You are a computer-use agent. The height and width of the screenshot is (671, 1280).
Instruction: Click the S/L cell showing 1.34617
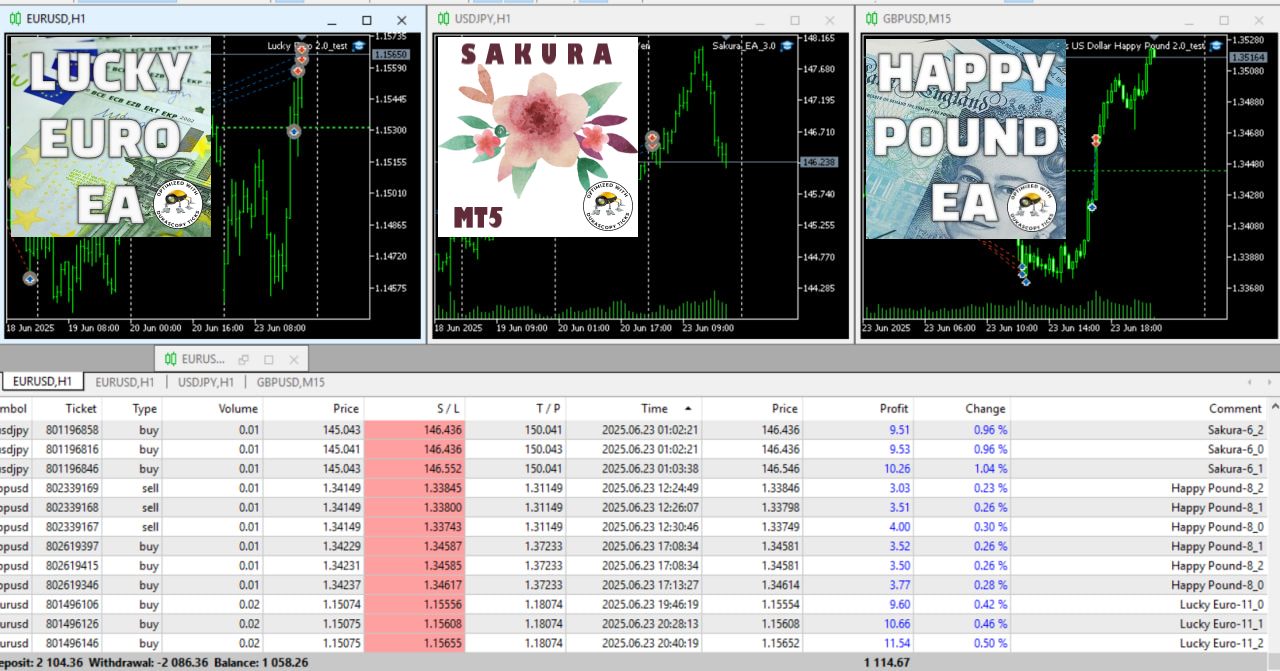click(415, 584)
